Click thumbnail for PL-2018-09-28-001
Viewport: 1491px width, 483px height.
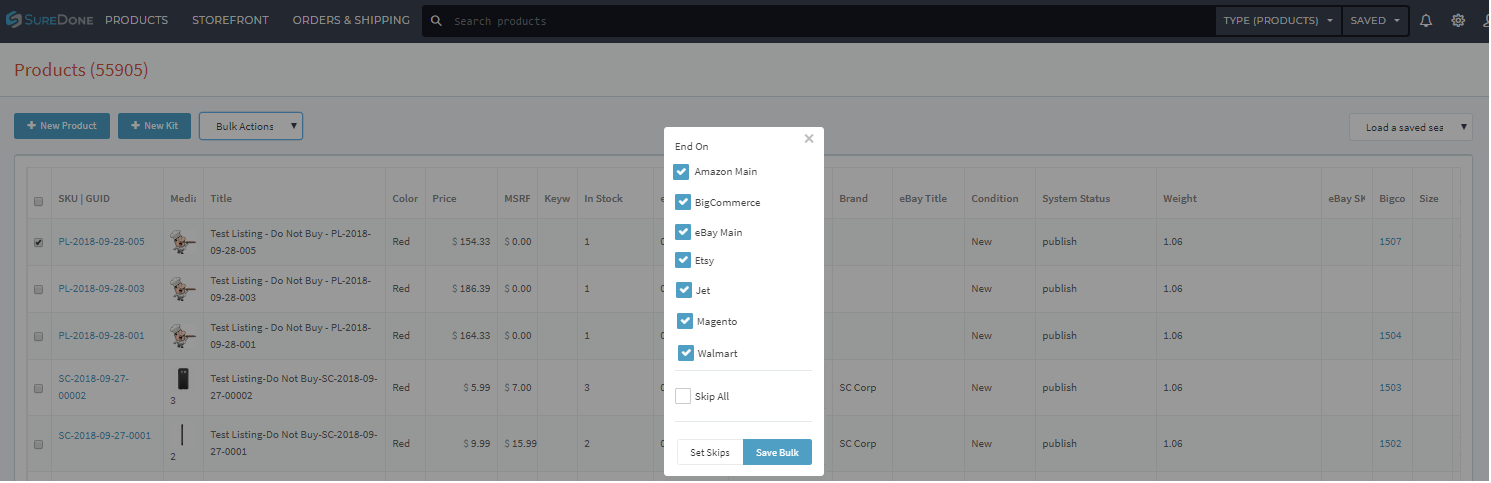click(182, 336)
